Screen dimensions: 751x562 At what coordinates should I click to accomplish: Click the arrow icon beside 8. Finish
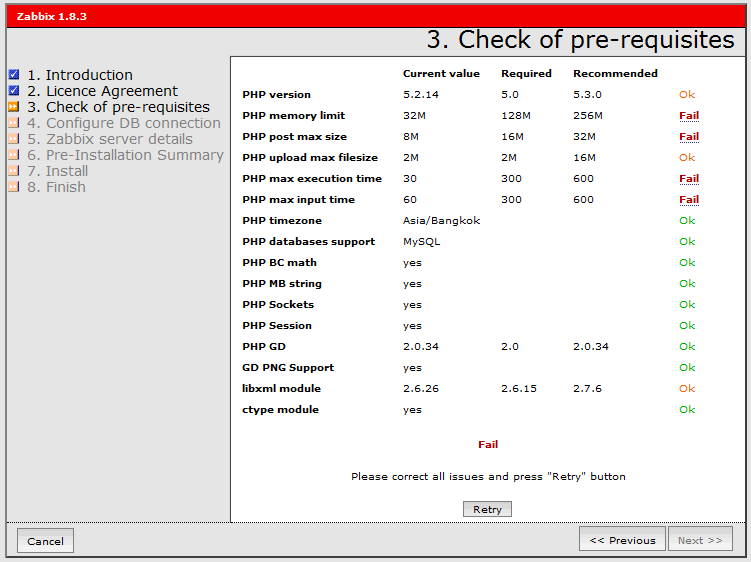tap(14, 186)
